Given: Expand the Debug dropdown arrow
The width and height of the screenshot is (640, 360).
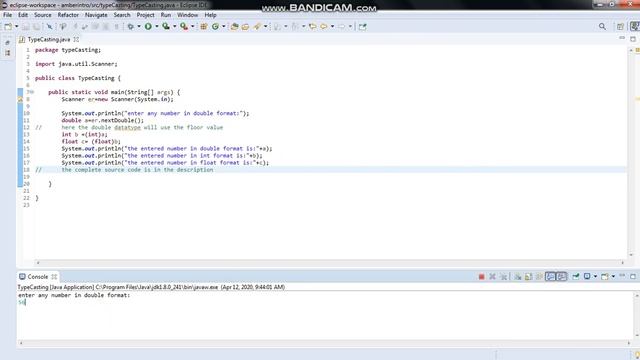Looking at the screenshot, I should point(139,27).
